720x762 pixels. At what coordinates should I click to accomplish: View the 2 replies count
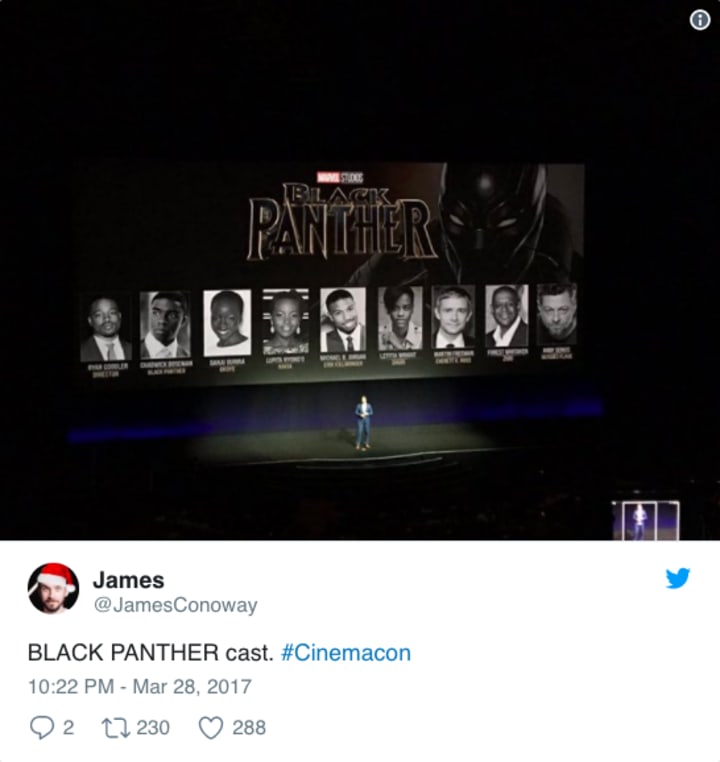pos(69,727)
